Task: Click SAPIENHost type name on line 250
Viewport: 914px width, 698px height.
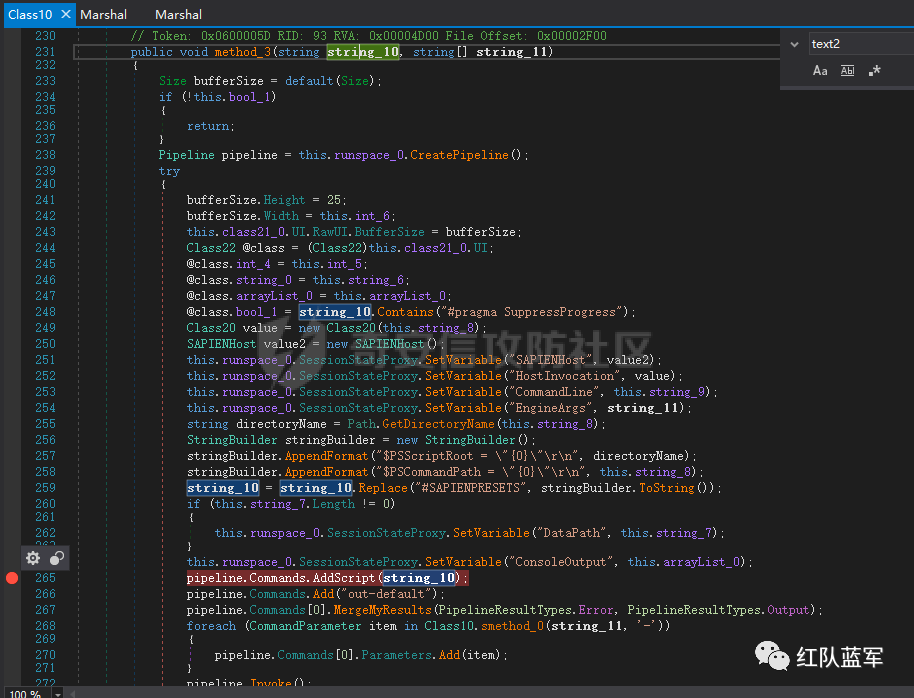Action: 222,344
